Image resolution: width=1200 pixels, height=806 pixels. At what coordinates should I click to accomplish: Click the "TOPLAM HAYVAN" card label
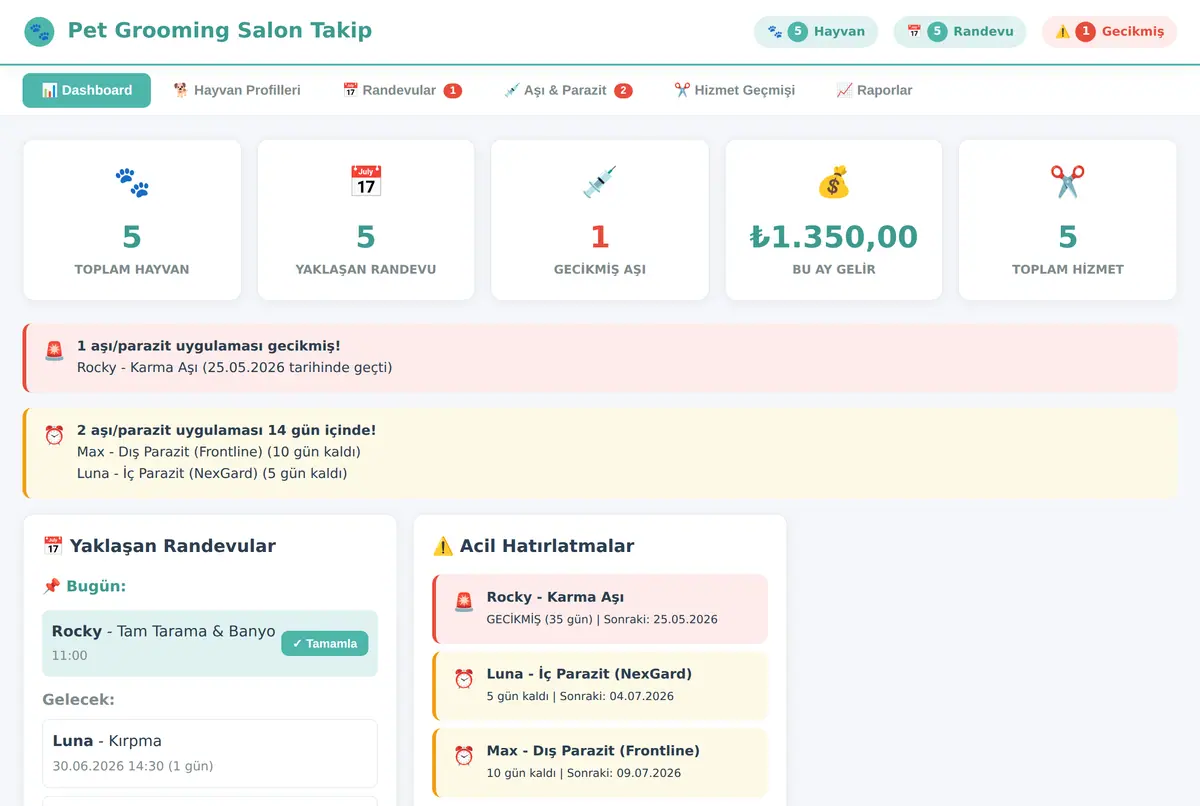pyautogui.click(x=132, y=269)
